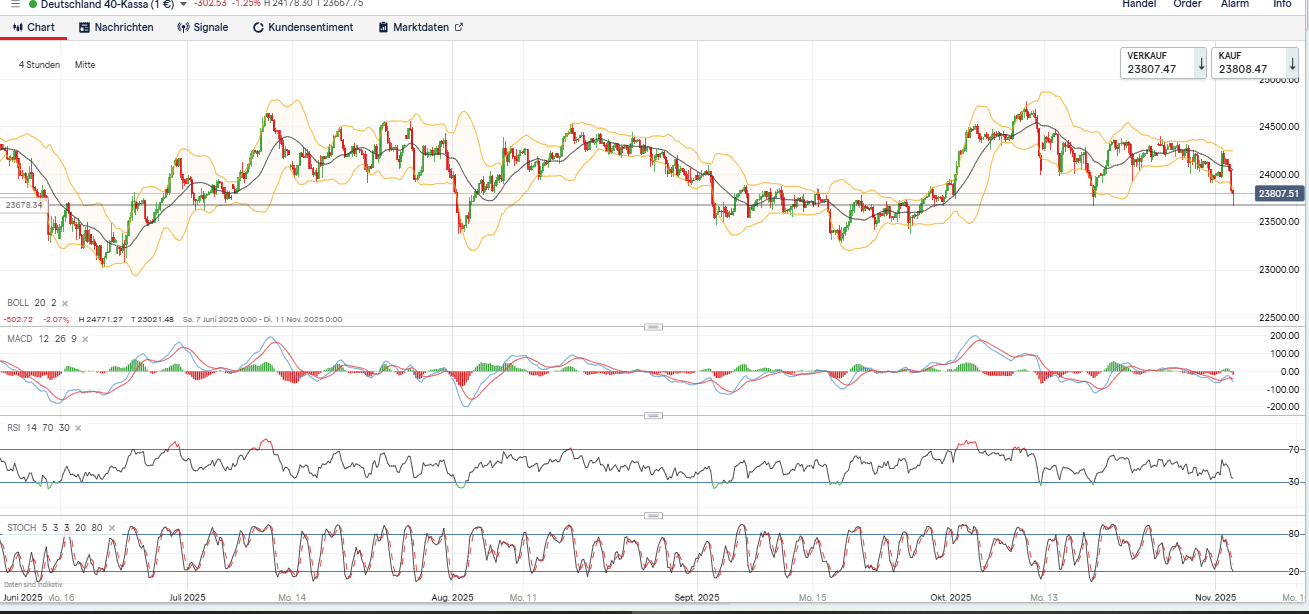This screenshot has width=1309, height=614.
Task: Click the down arrow on the VERKAUF box
Action: tap(1201, 63)
